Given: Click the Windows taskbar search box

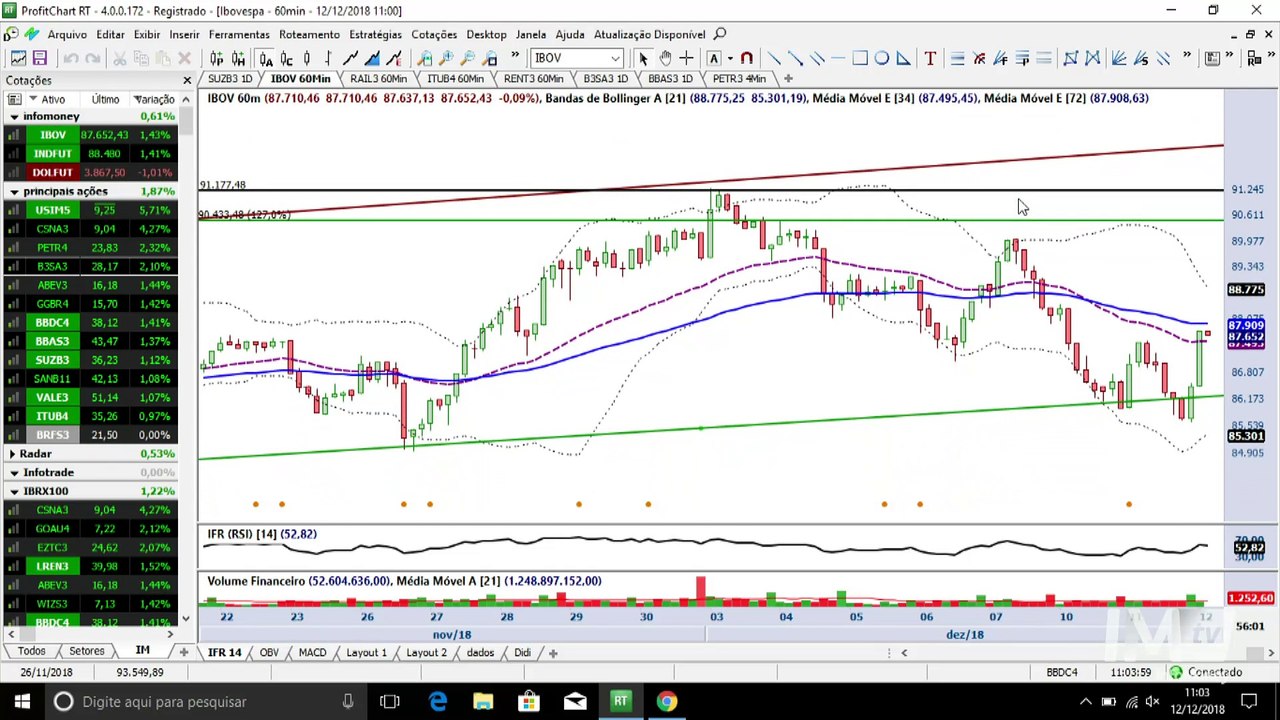Looking at the screenshot, I should tap(205, 701).
